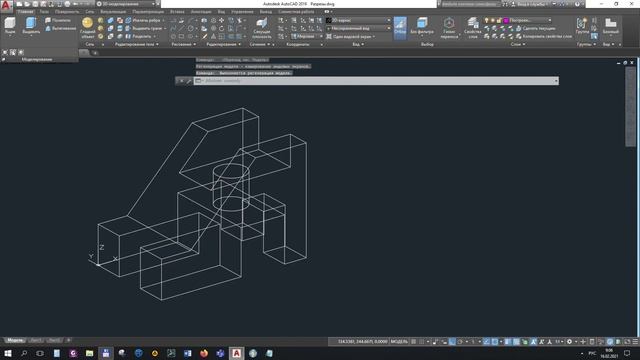
Task: Click the command line close X icon
Action: coord(182,81)
